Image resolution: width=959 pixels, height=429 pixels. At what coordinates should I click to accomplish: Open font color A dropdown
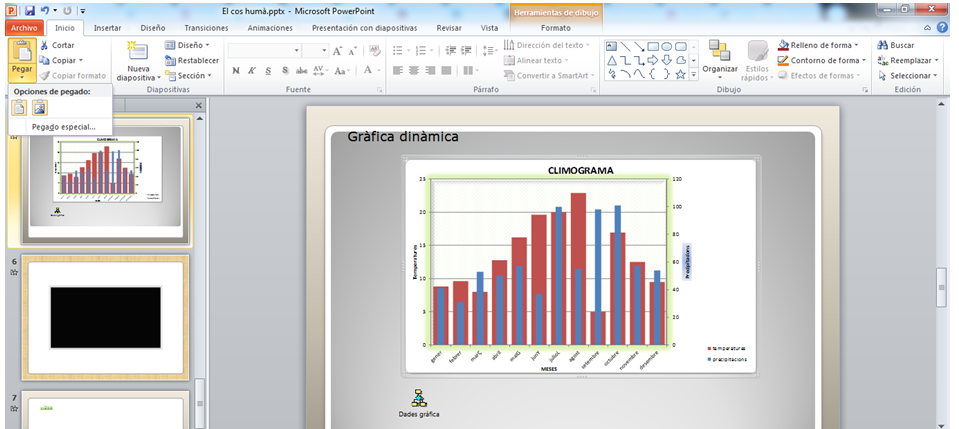(371, 71)
